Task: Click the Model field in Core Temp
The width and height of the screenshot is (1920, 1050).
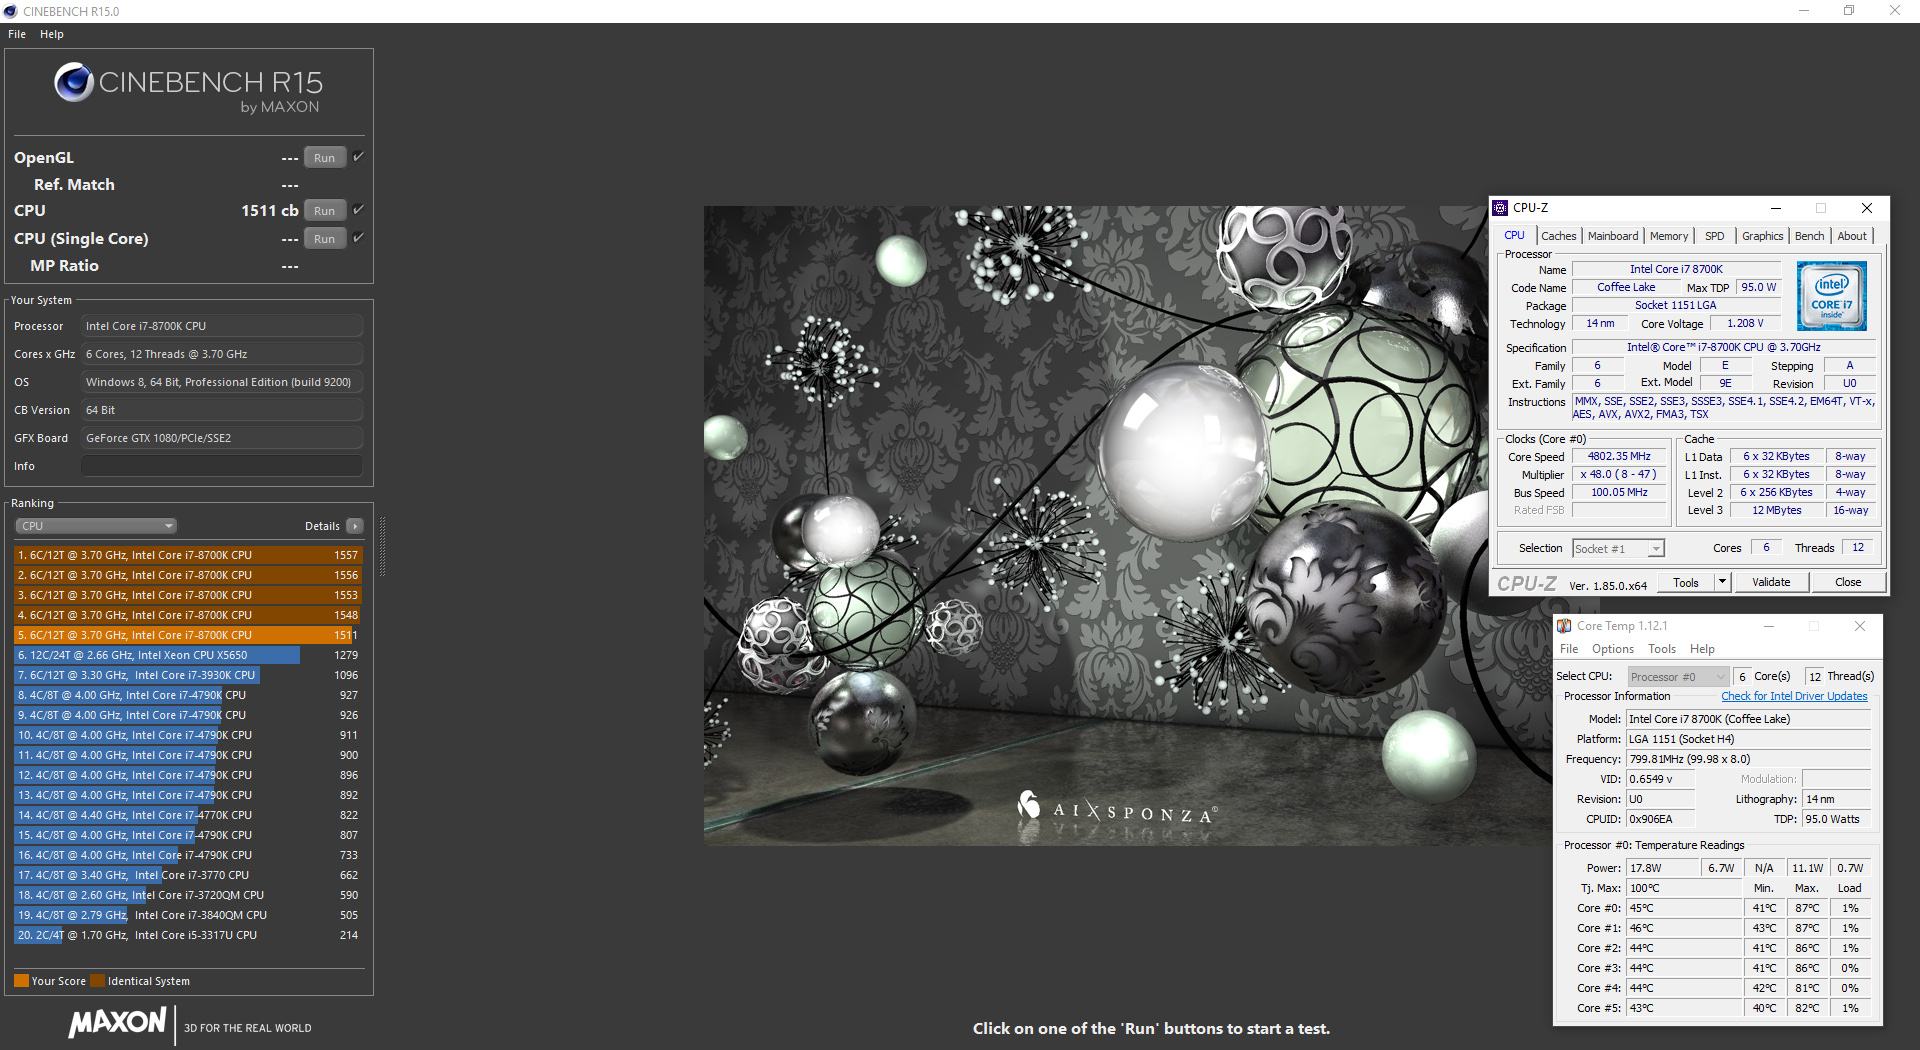Action: (x=1748, y=719)
